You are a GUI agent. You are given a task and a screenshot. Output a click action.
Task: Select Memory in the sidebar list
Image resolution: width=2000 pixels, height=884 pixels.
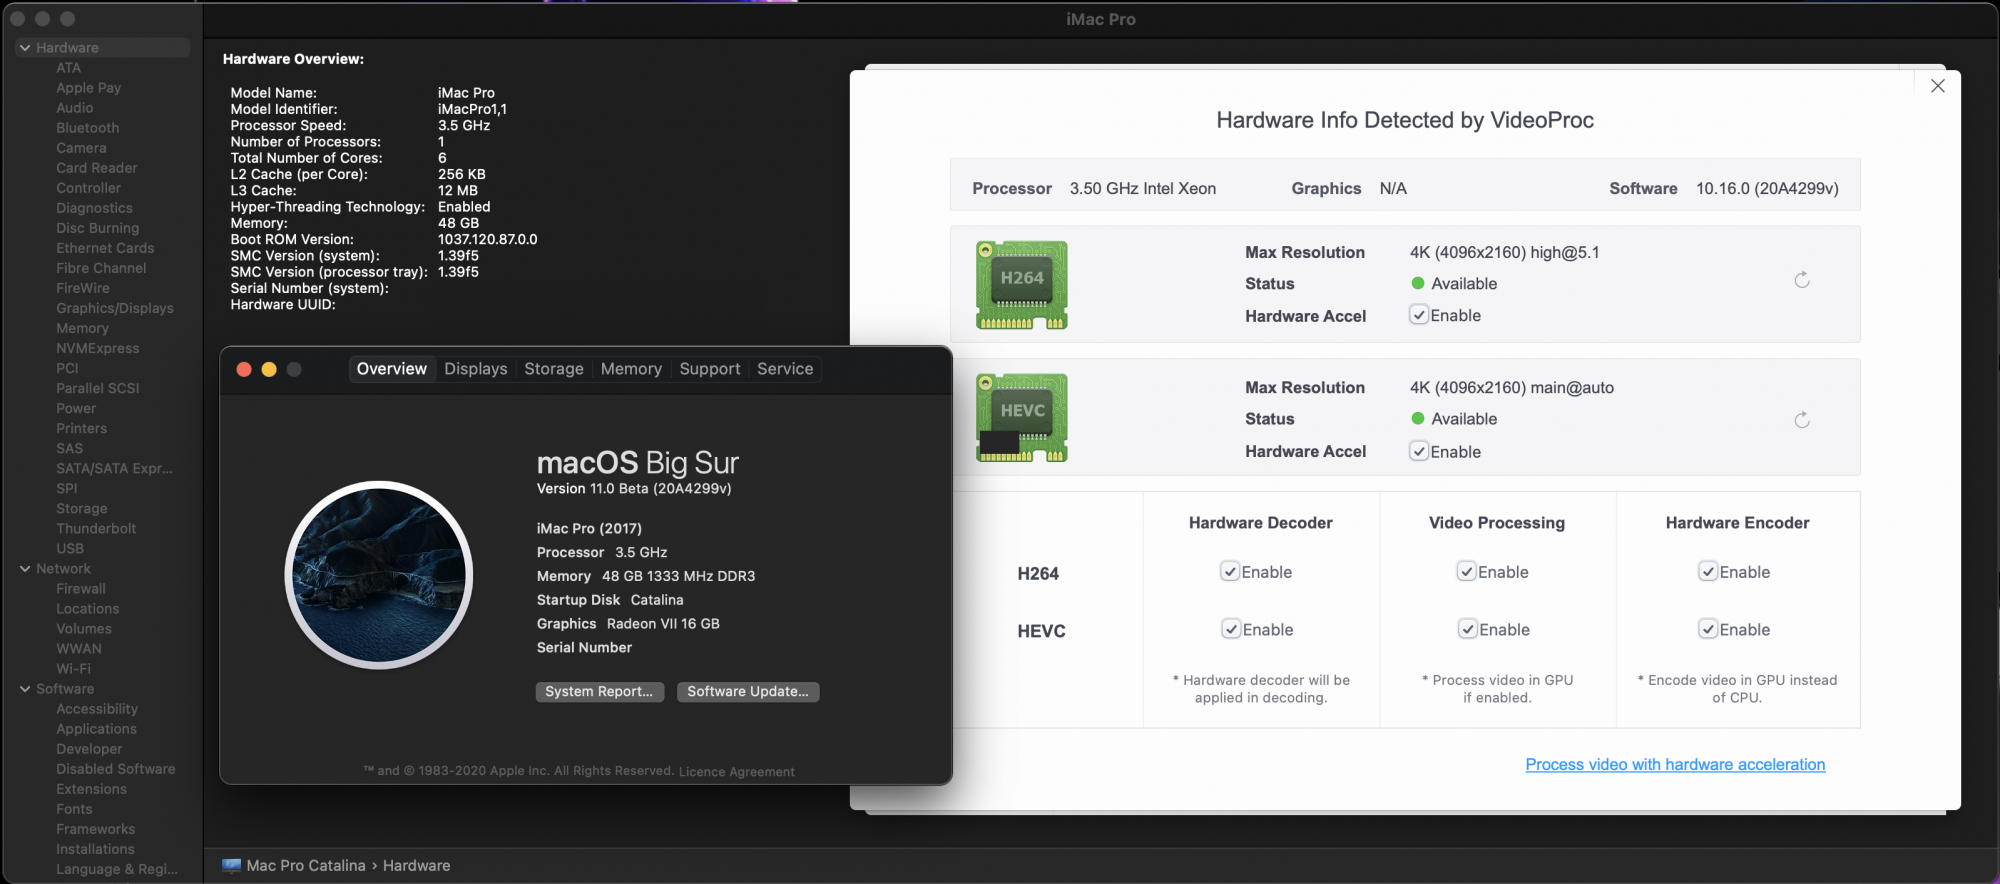pyautogui.click(x=83, y=328)
